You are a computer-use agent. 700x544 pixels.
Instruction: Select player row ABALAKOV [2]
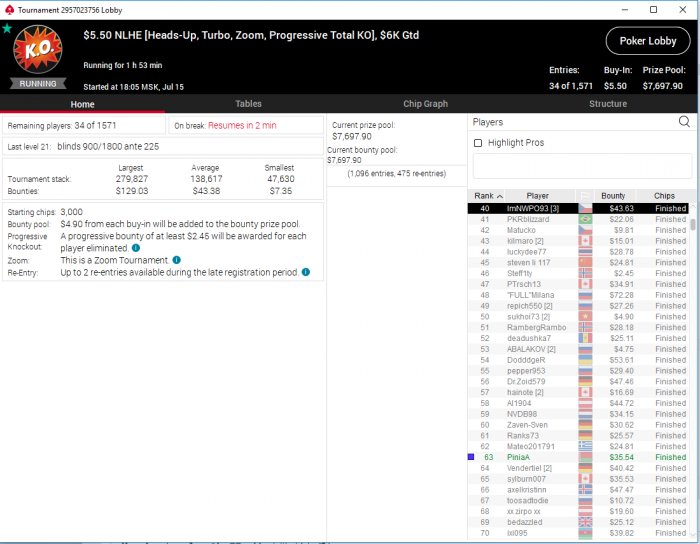[578, 349]
